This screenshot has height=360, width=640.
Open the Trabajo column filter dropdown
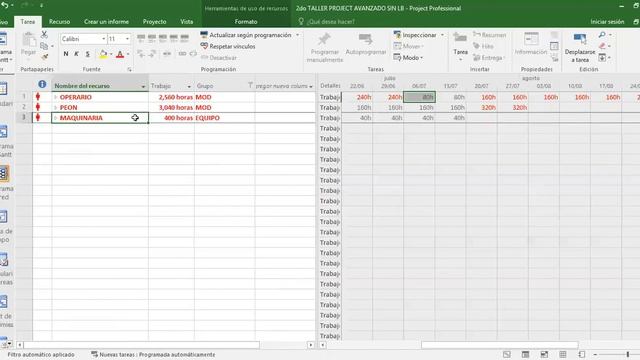pyautogui.click(x=189, y=87)
